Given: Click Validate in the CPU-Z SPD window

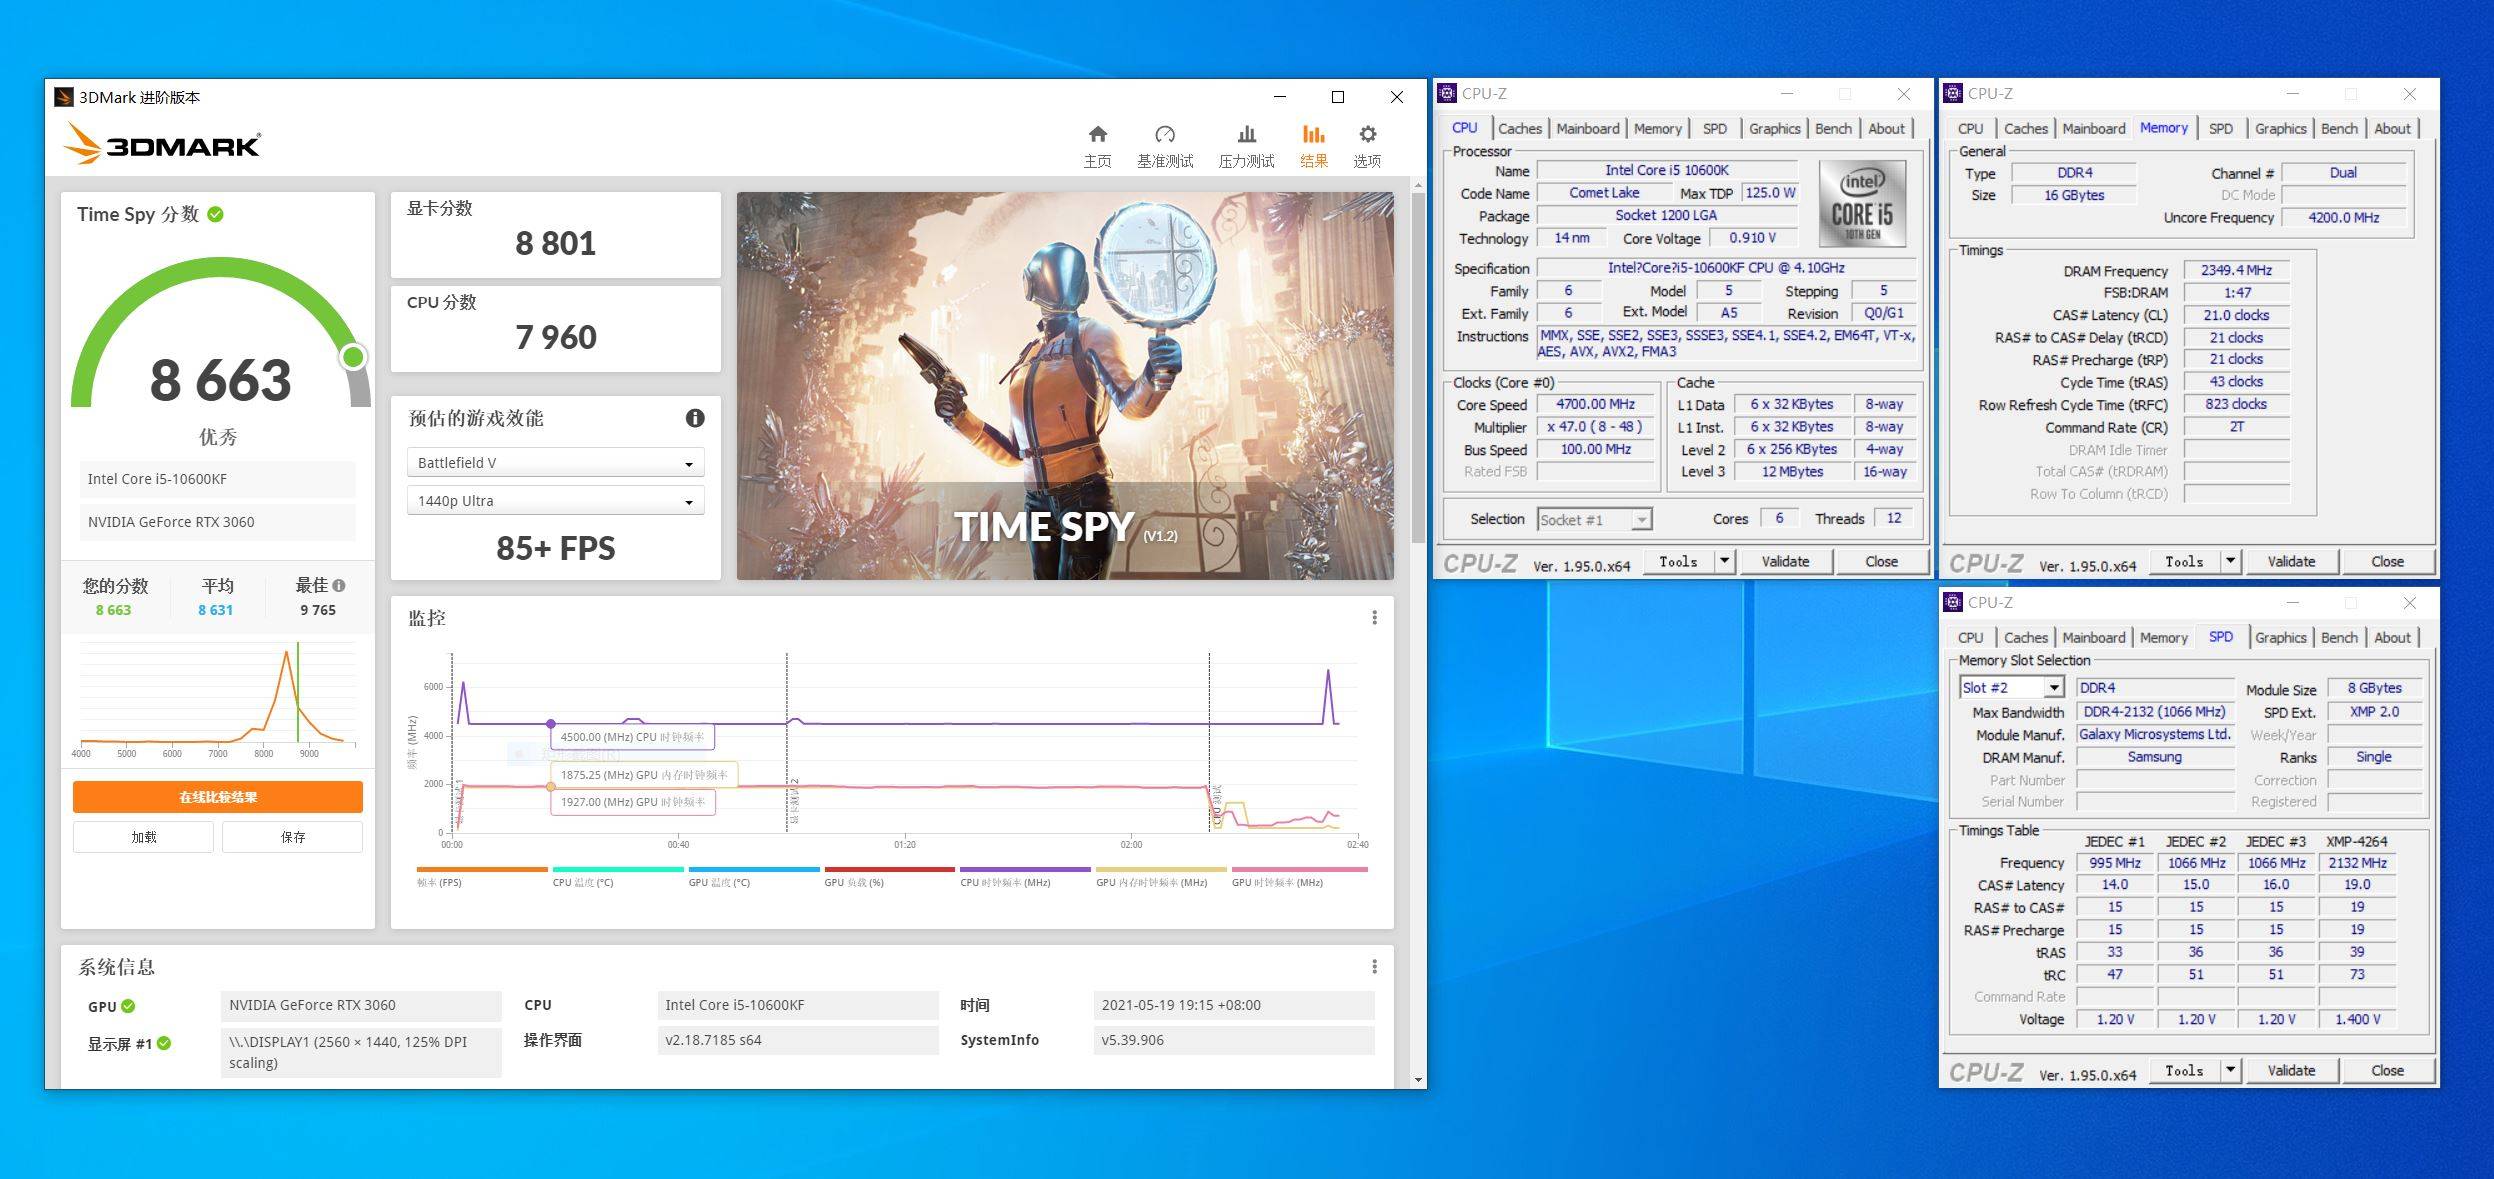Looking at the screenshot, I should 2291,1070.
